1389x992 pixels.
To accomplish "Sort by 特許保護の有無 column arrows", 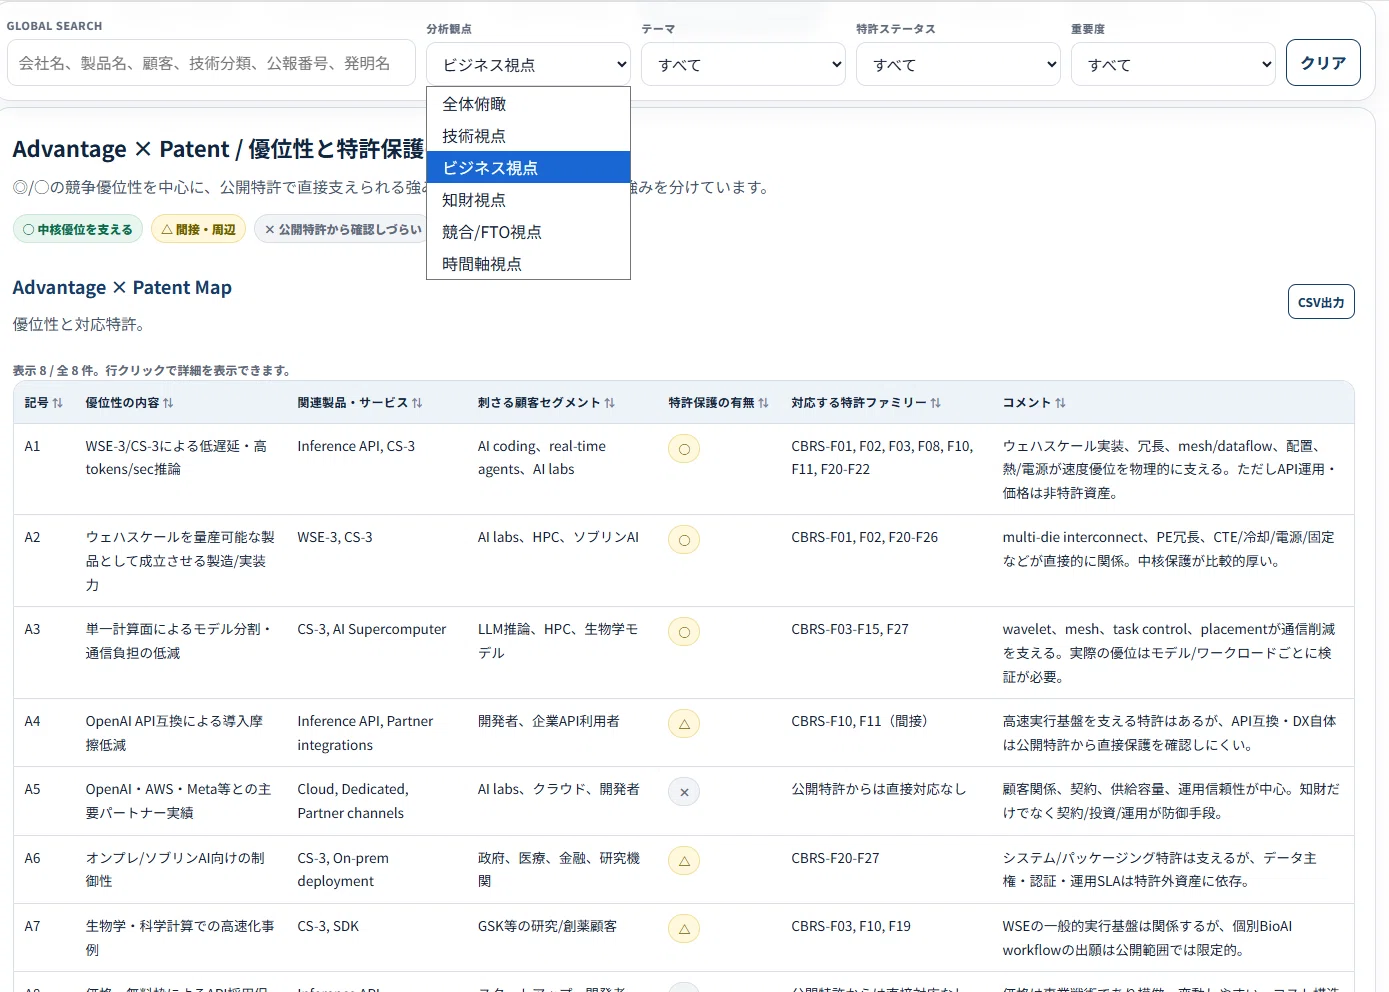I will point(763,403).
